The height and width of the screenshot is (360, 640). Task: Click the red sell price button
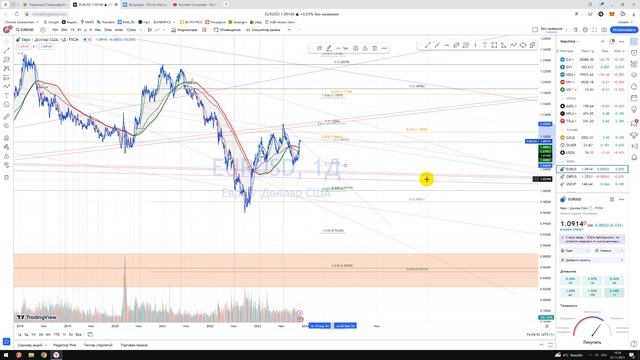coord(23,47)
